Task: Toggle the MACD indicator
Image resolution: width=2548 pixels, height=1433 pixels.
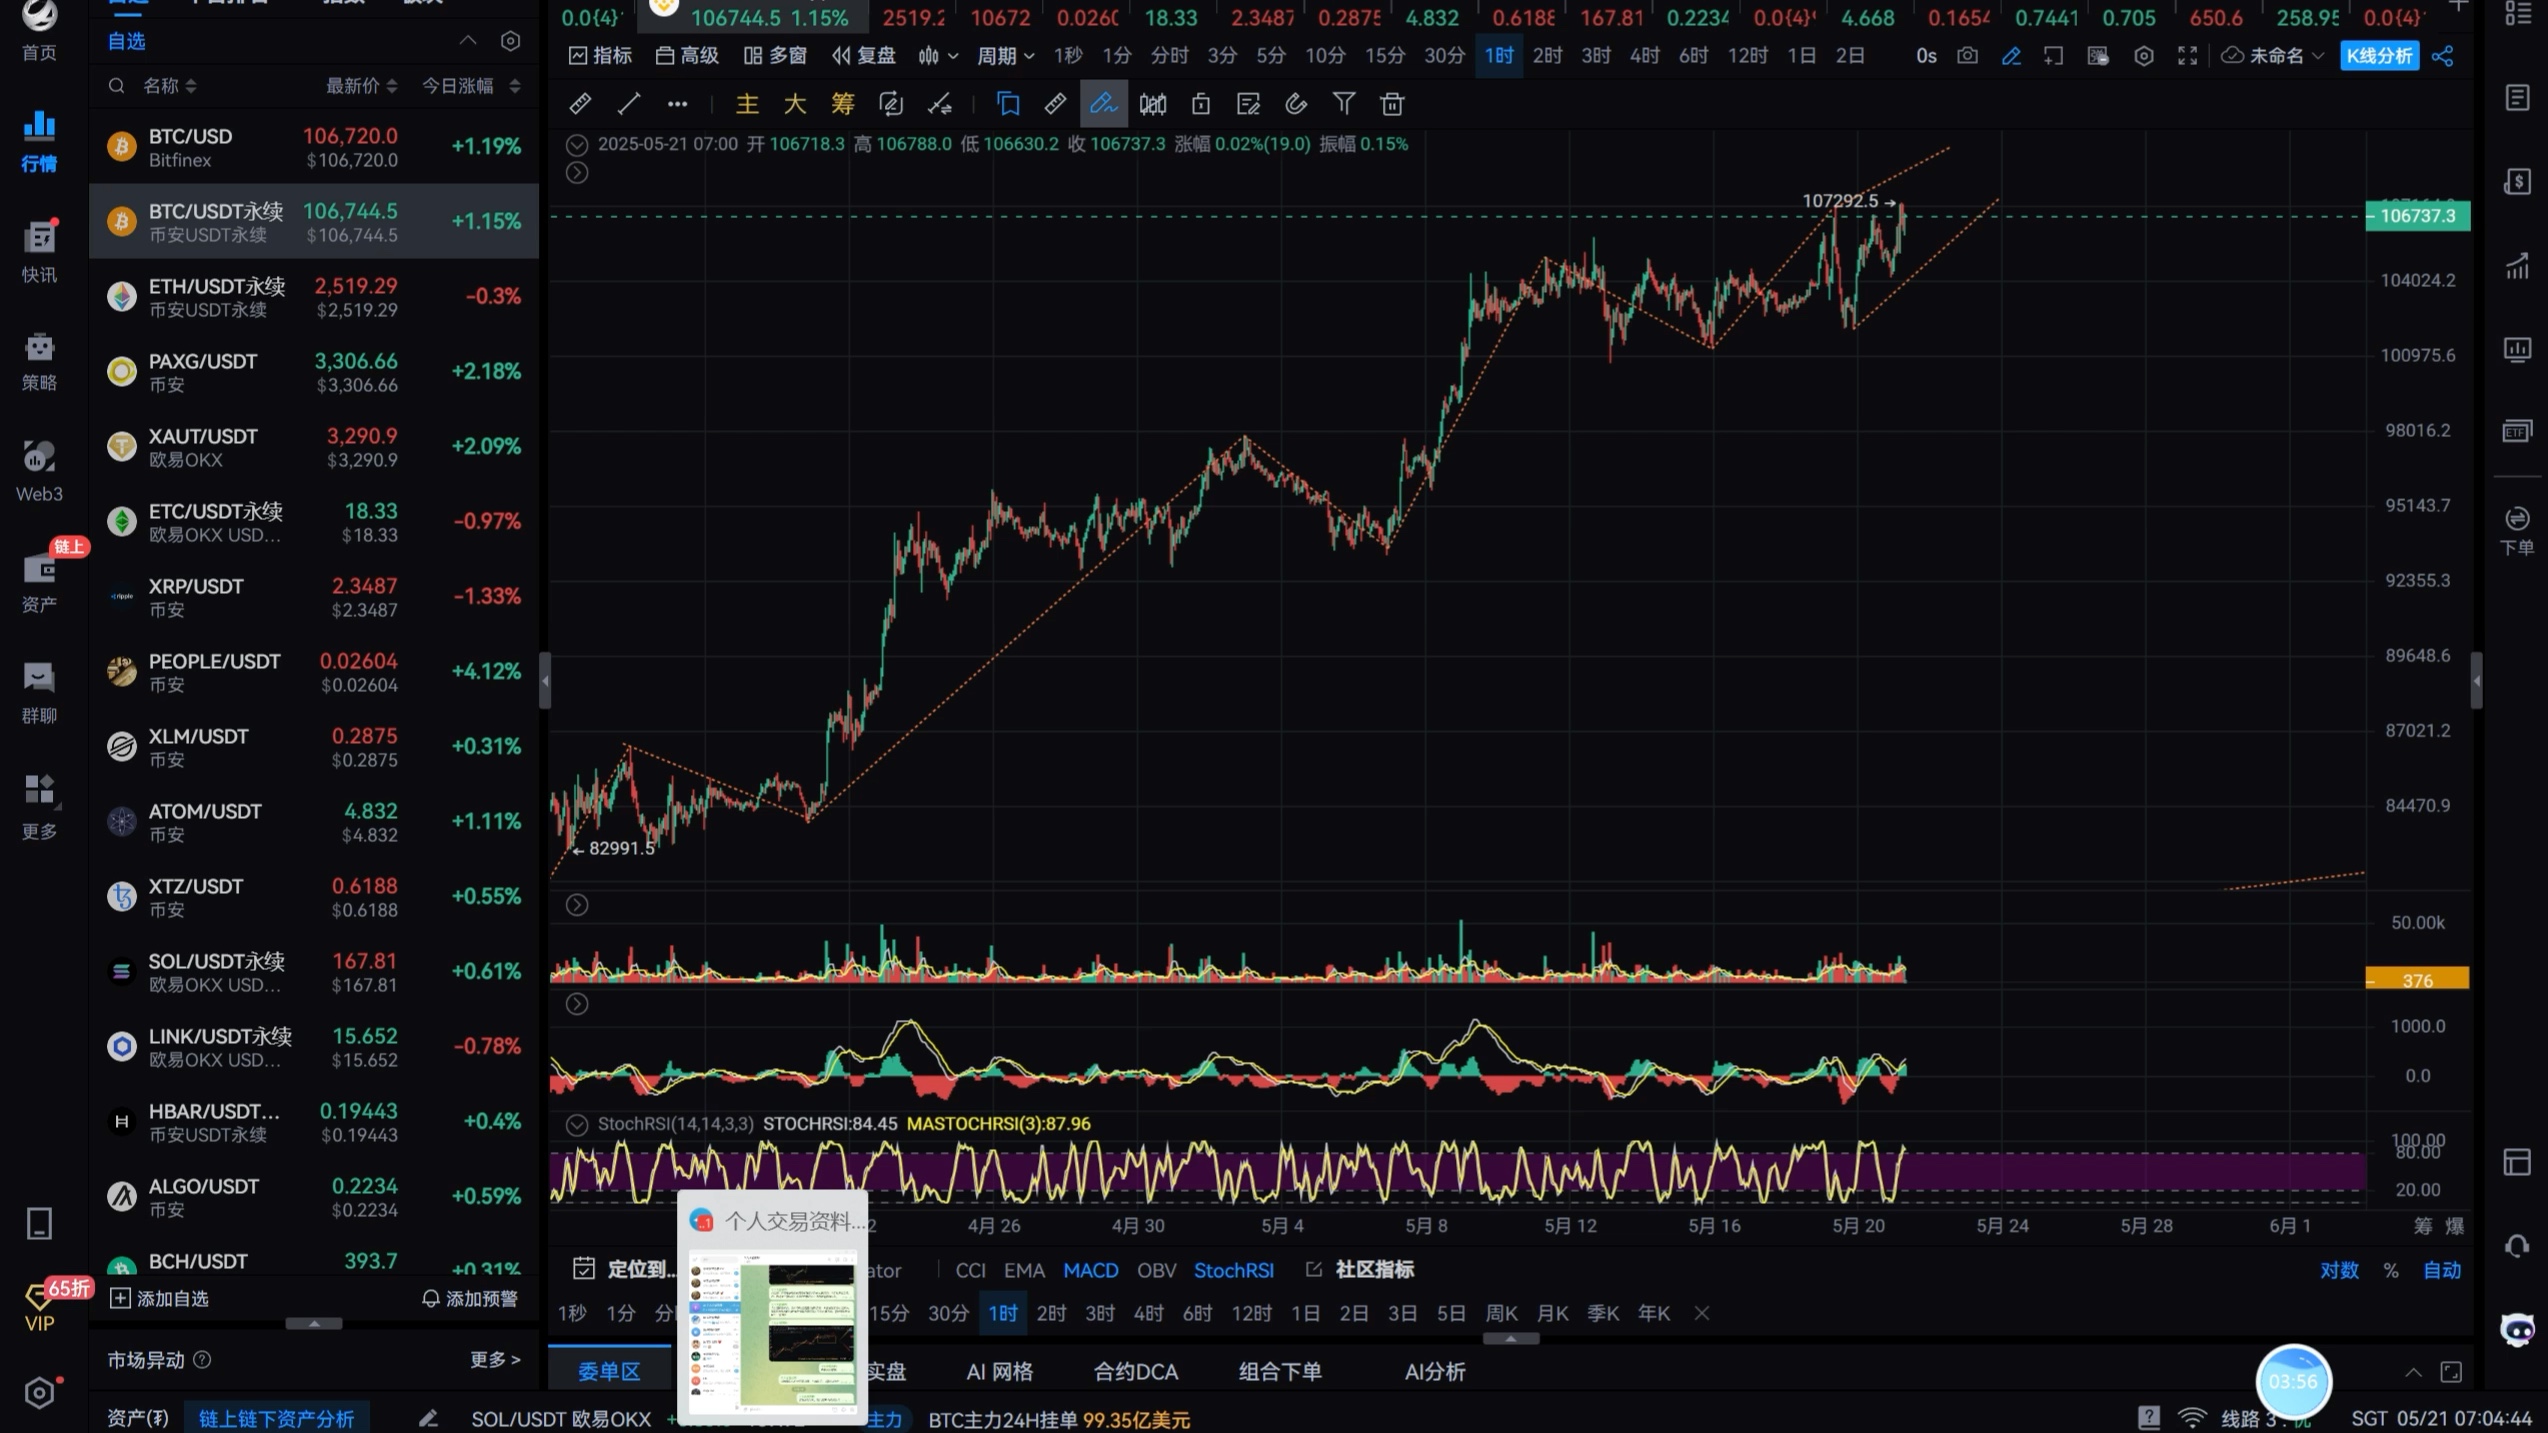Action: click(x=1090, y=1270)
